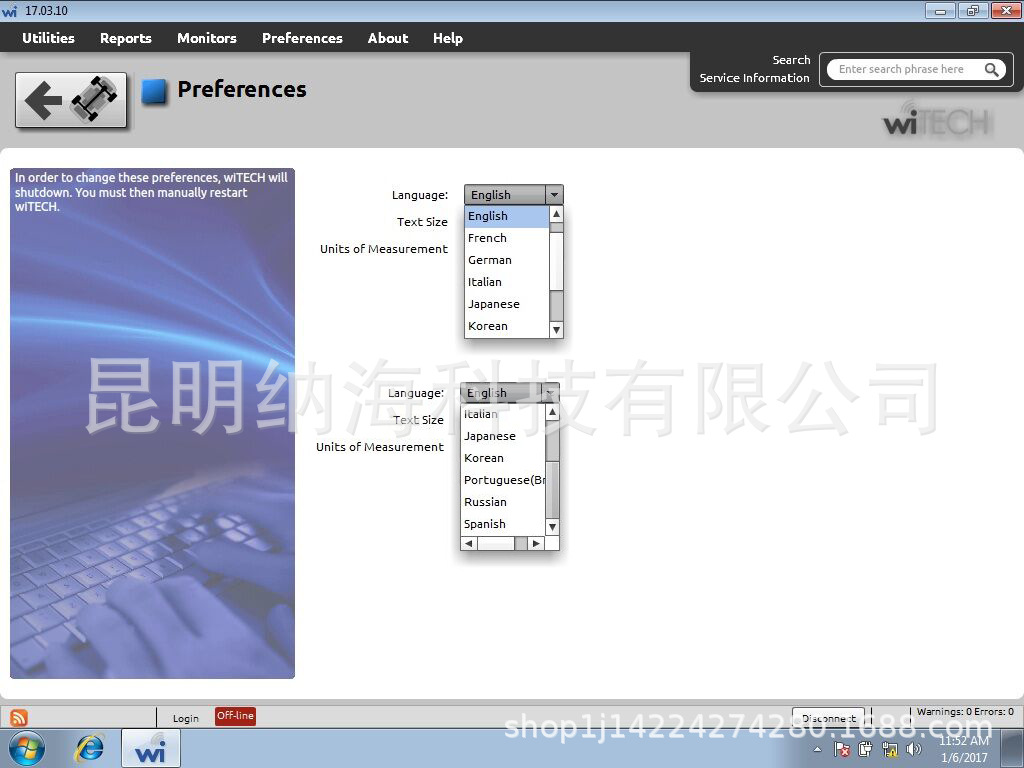Launch Internet Explorer from the taskbar

click(89, 748)
